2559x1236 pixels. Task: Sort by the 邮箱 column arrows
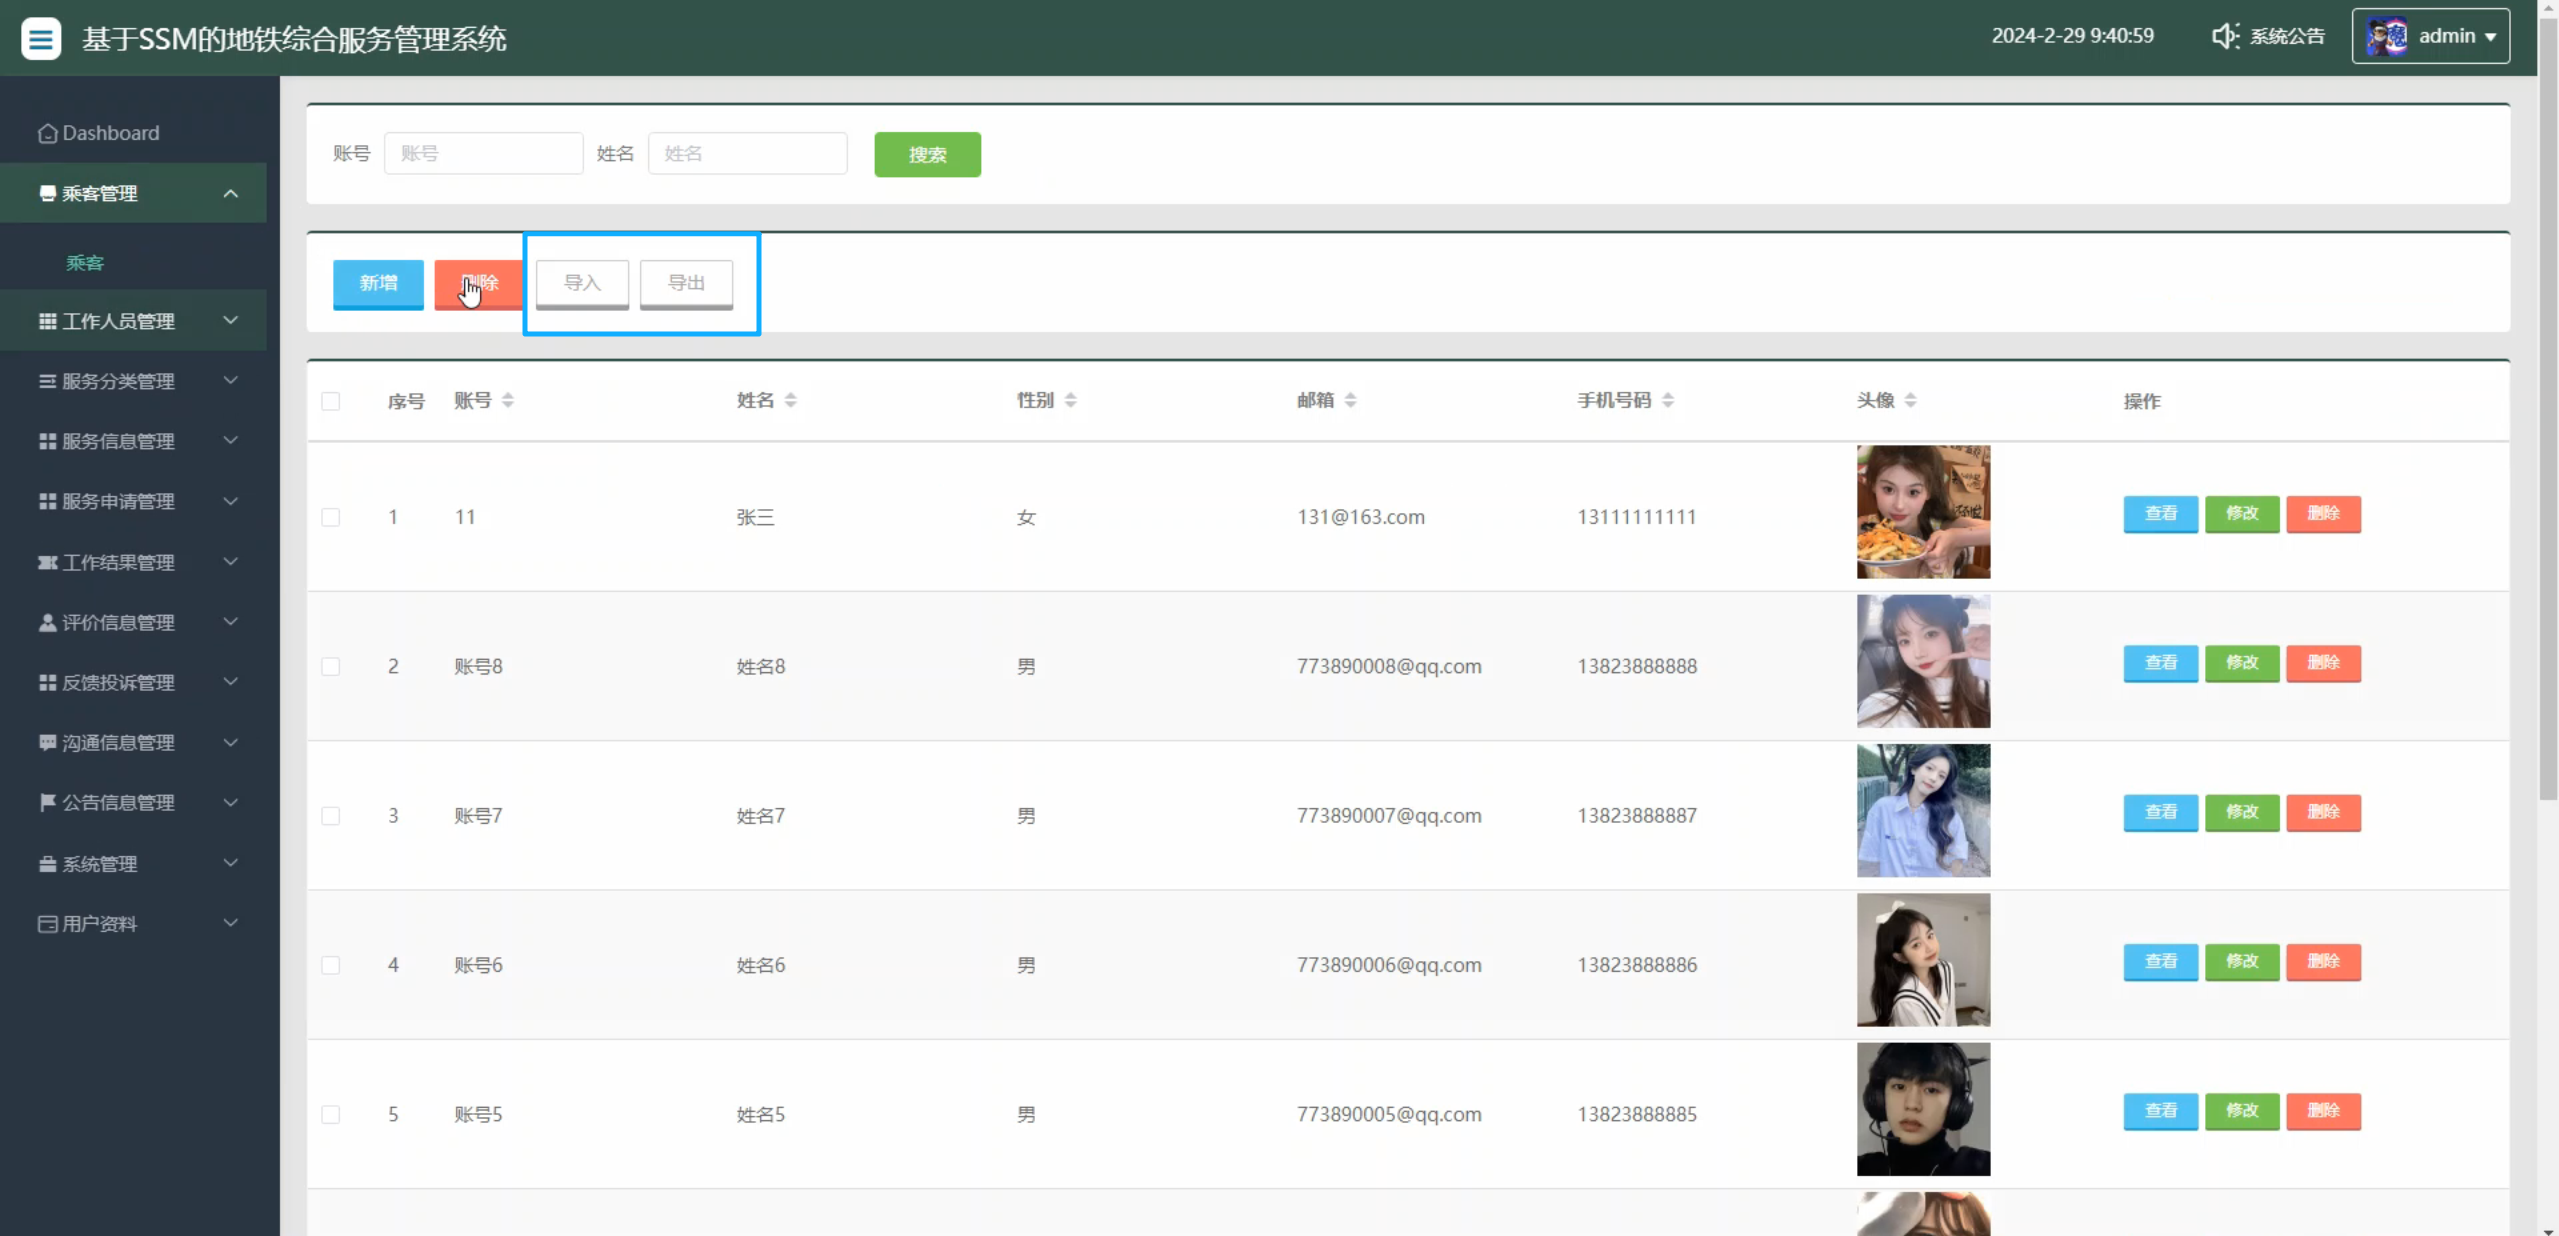click(x=1350, y=400)
